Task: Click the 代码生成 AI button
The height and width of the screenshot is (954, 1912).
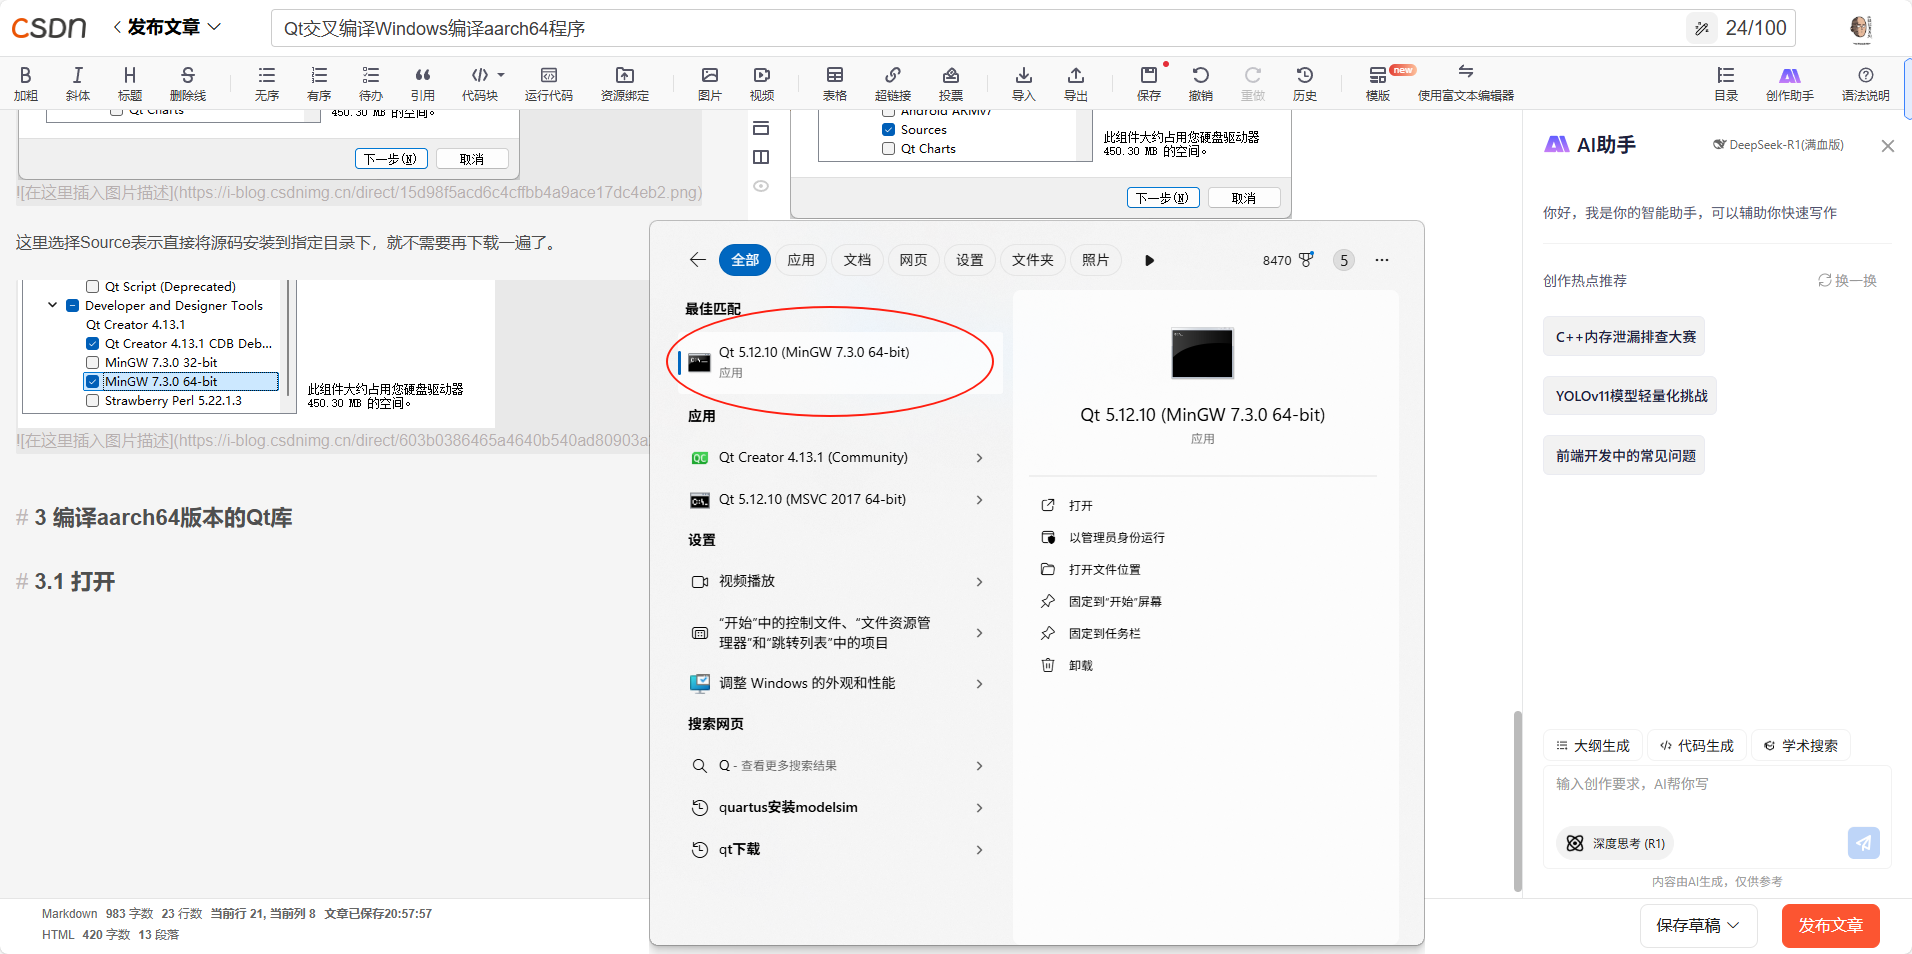Action: coord(1696,746)
